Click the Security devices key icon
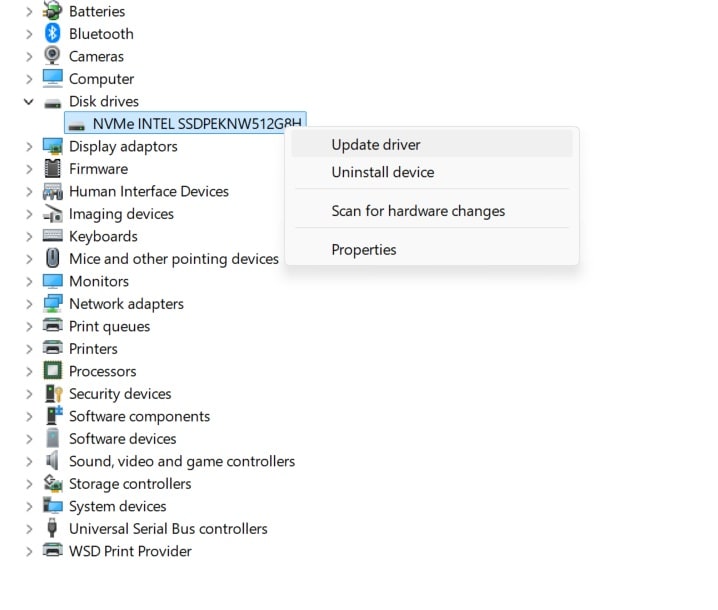This screenshot has height=610, width=718. (53, 393)
